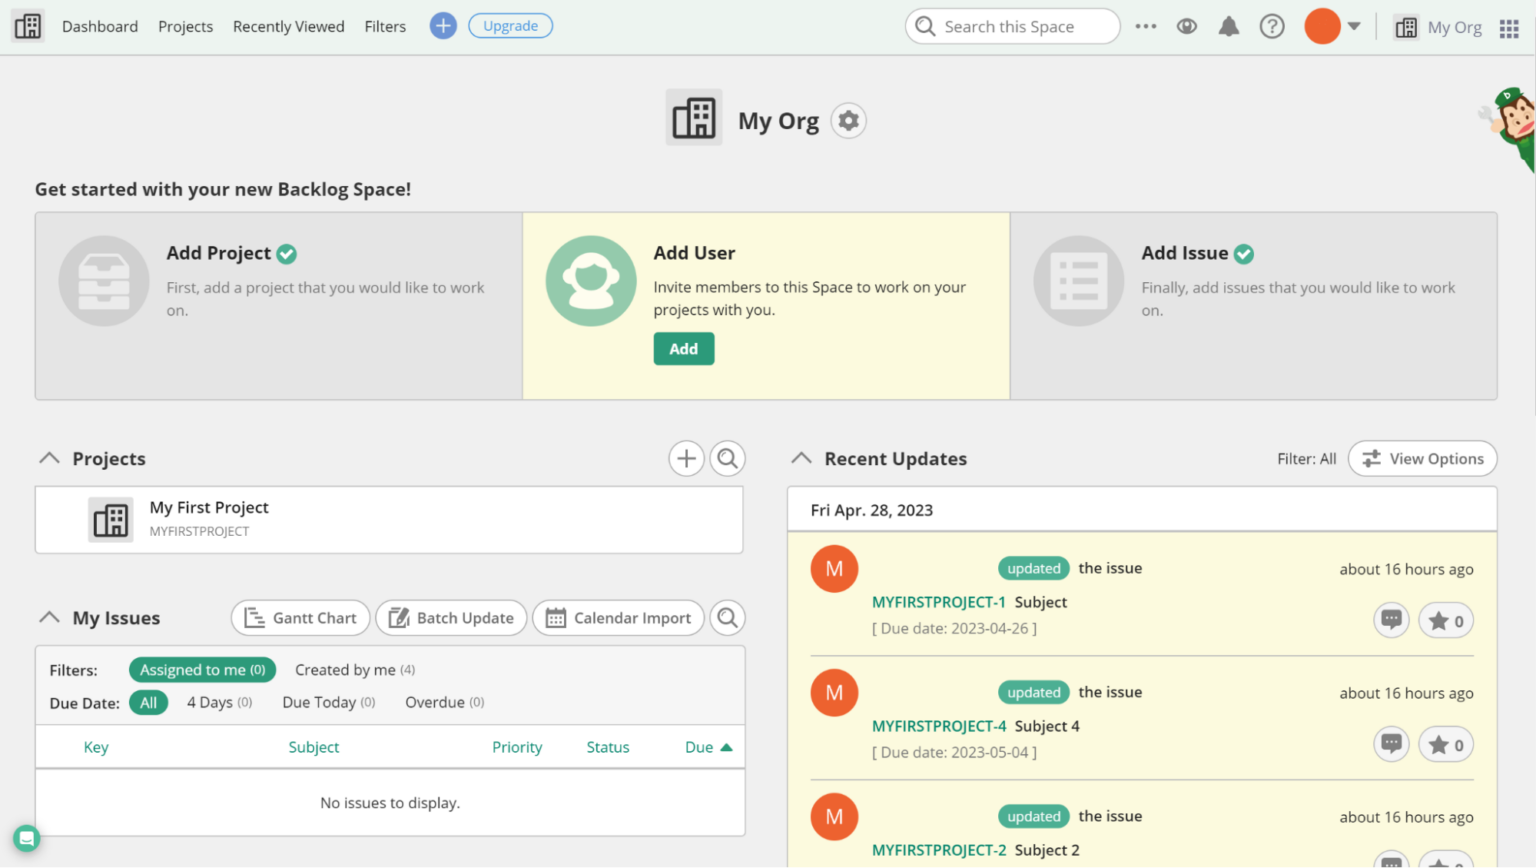Open notifications via the bell icon
Image resolution: width=1536 pixels, height=868 pixels.
click(1229, 26)
